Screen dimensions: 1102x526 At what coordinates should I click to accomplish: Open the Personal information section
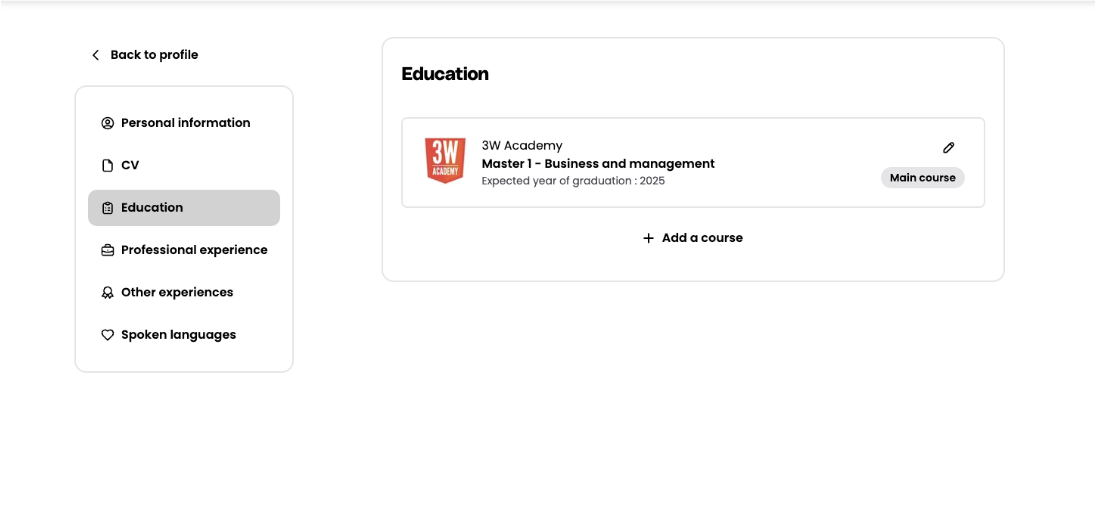(x=185, y=123)
